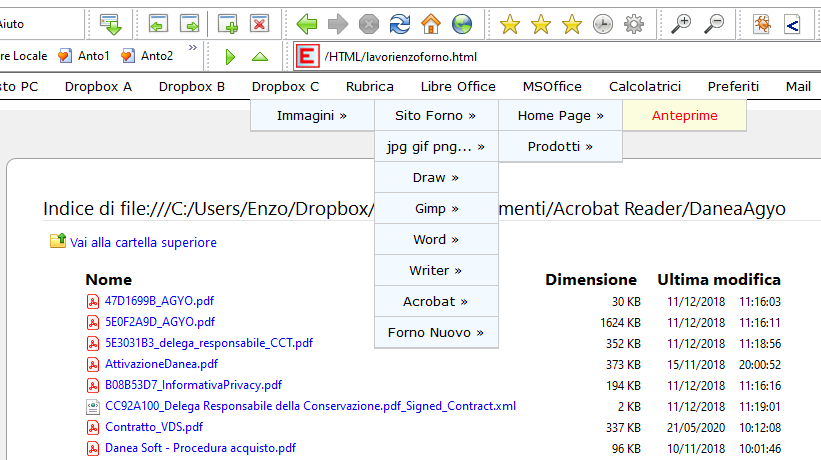Expand the Forno Nuovo submenu
821x460 pixels.
pyautogui.click(x=436, y=332)
